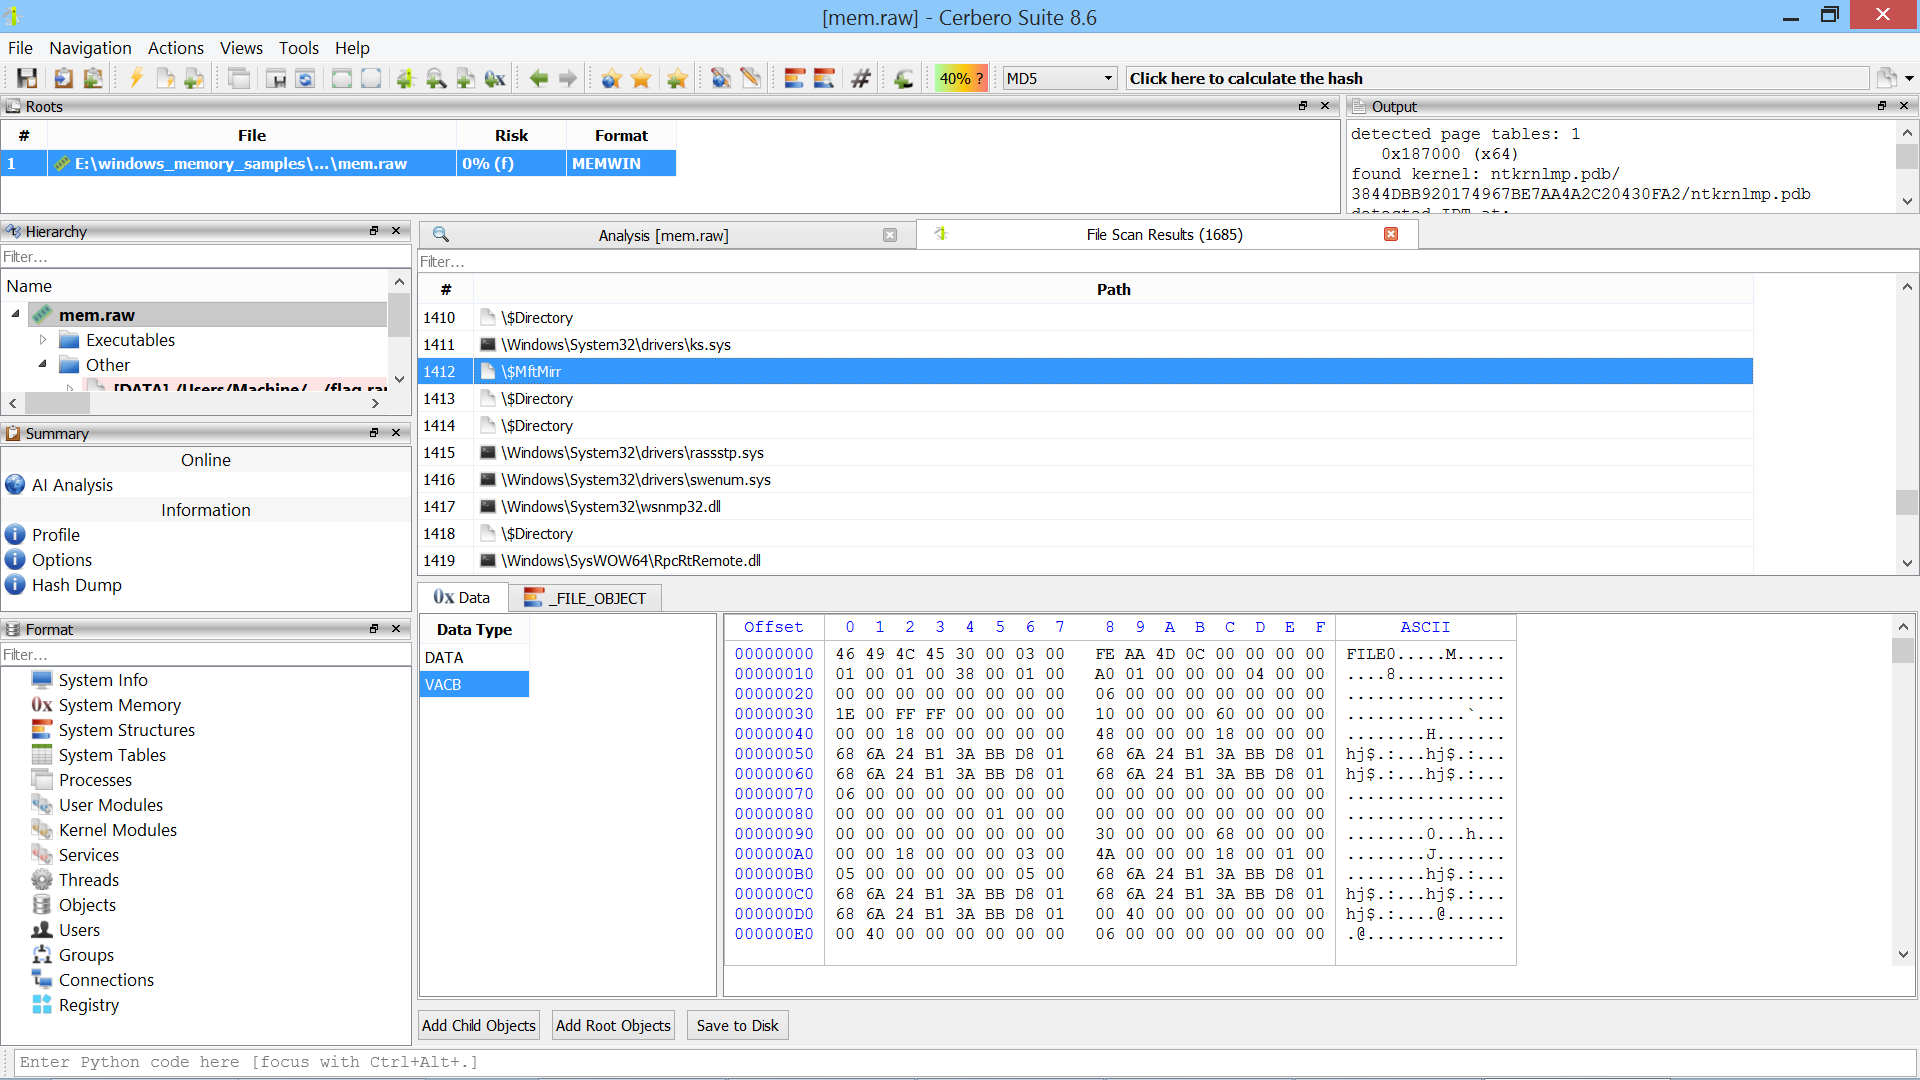The width and height of the screenshot is (1920, 1080).
Task: Click the hash symbol toolbar icon
Action: (x=860, y=78)
